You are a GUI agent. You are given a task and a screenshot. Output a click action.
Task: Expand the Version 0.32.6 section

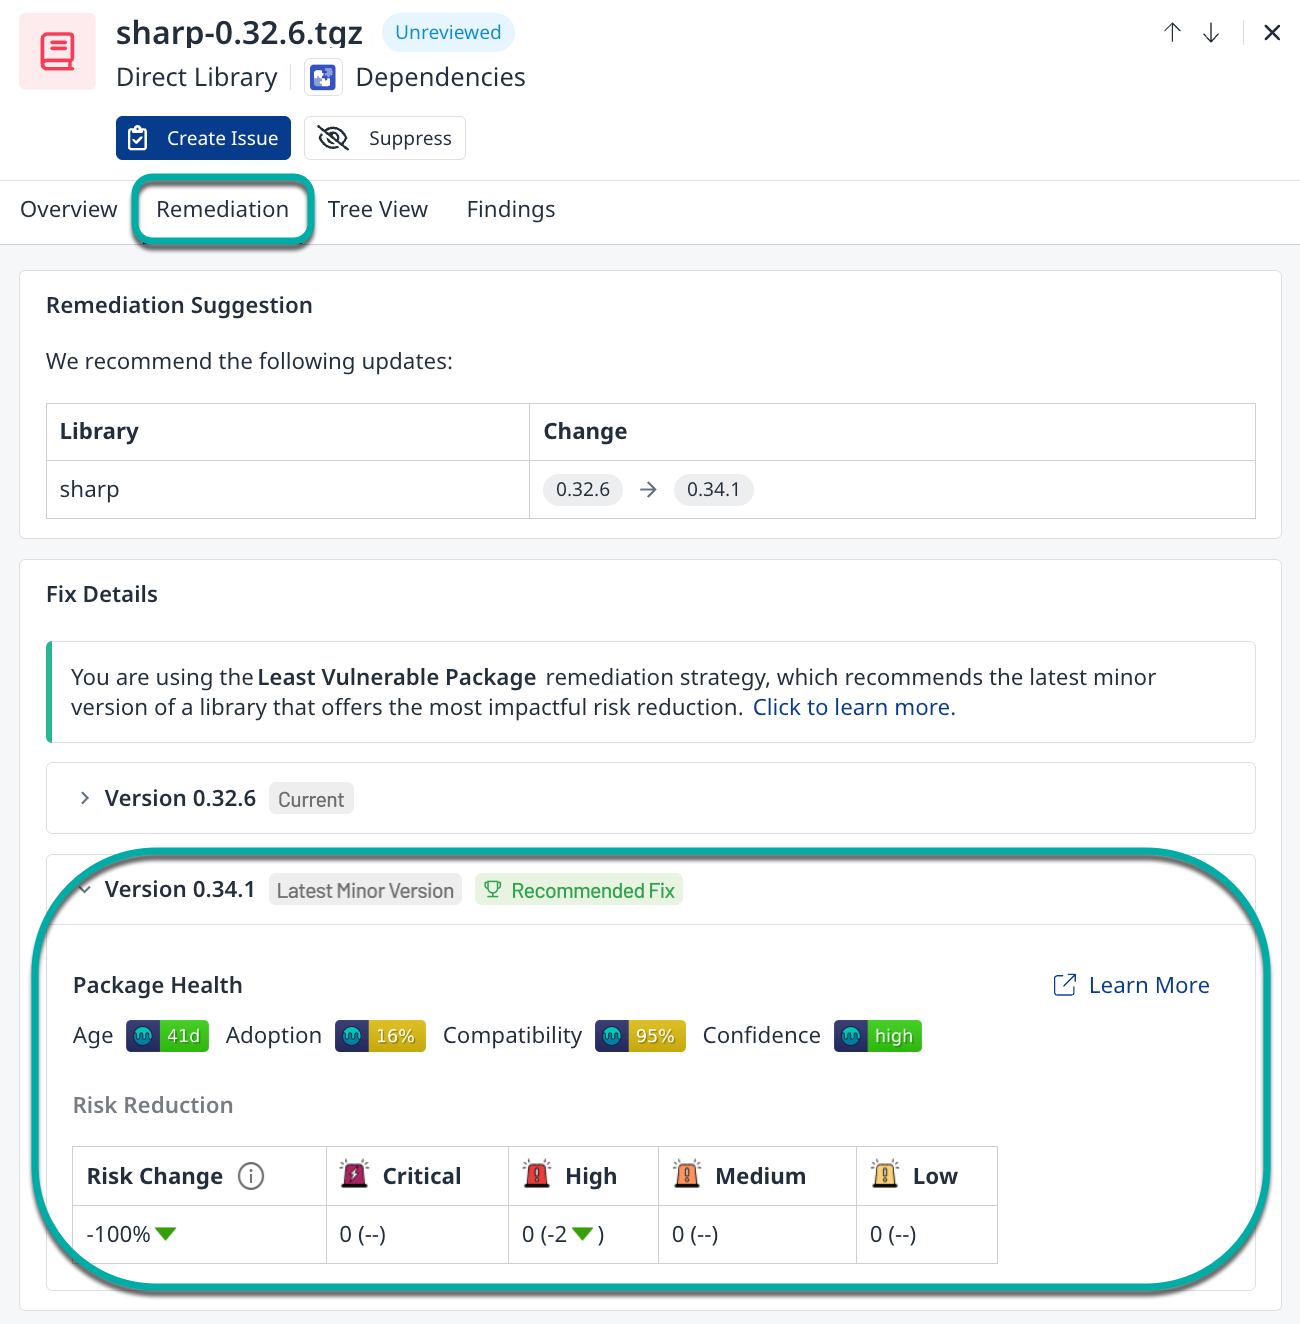pos(85,798)
